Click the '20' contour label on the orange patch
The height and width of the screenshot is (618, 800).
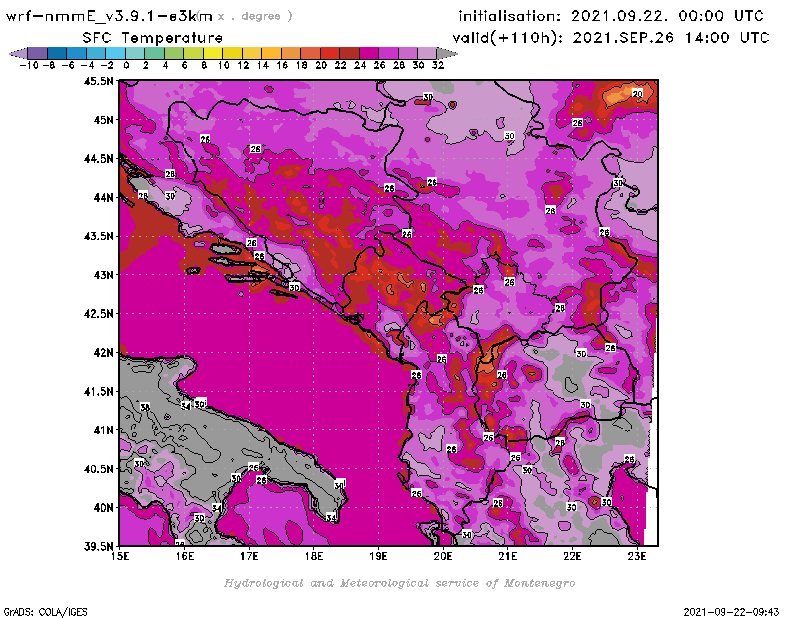[637, 93]
